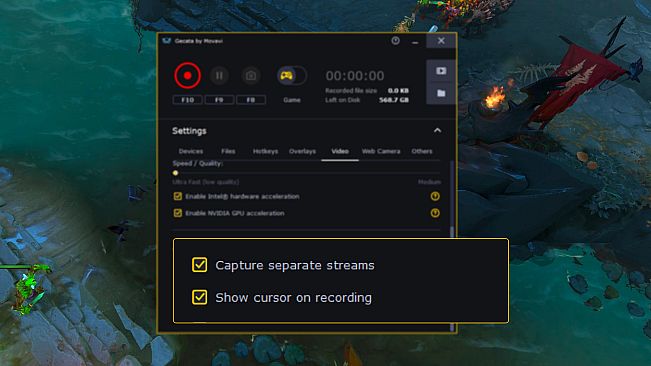Click the Gecata app logo icon
The image size is (651, 366).
click(166, 41)
